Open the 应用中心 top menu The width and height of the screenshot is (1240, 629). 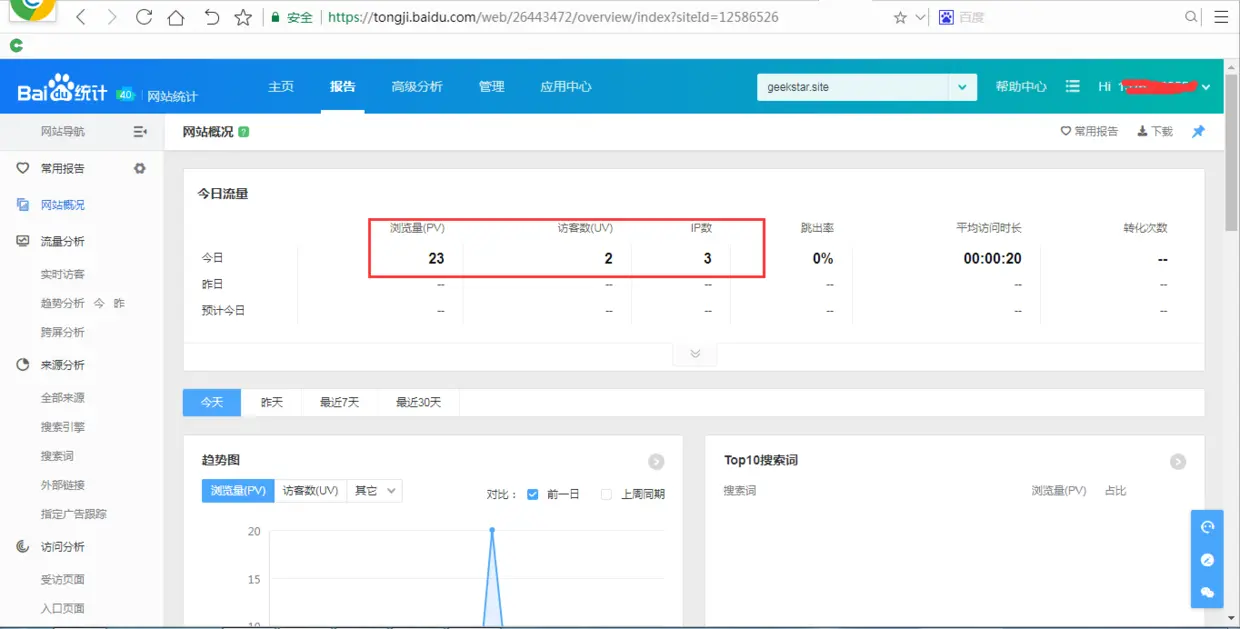click(566, 87)
